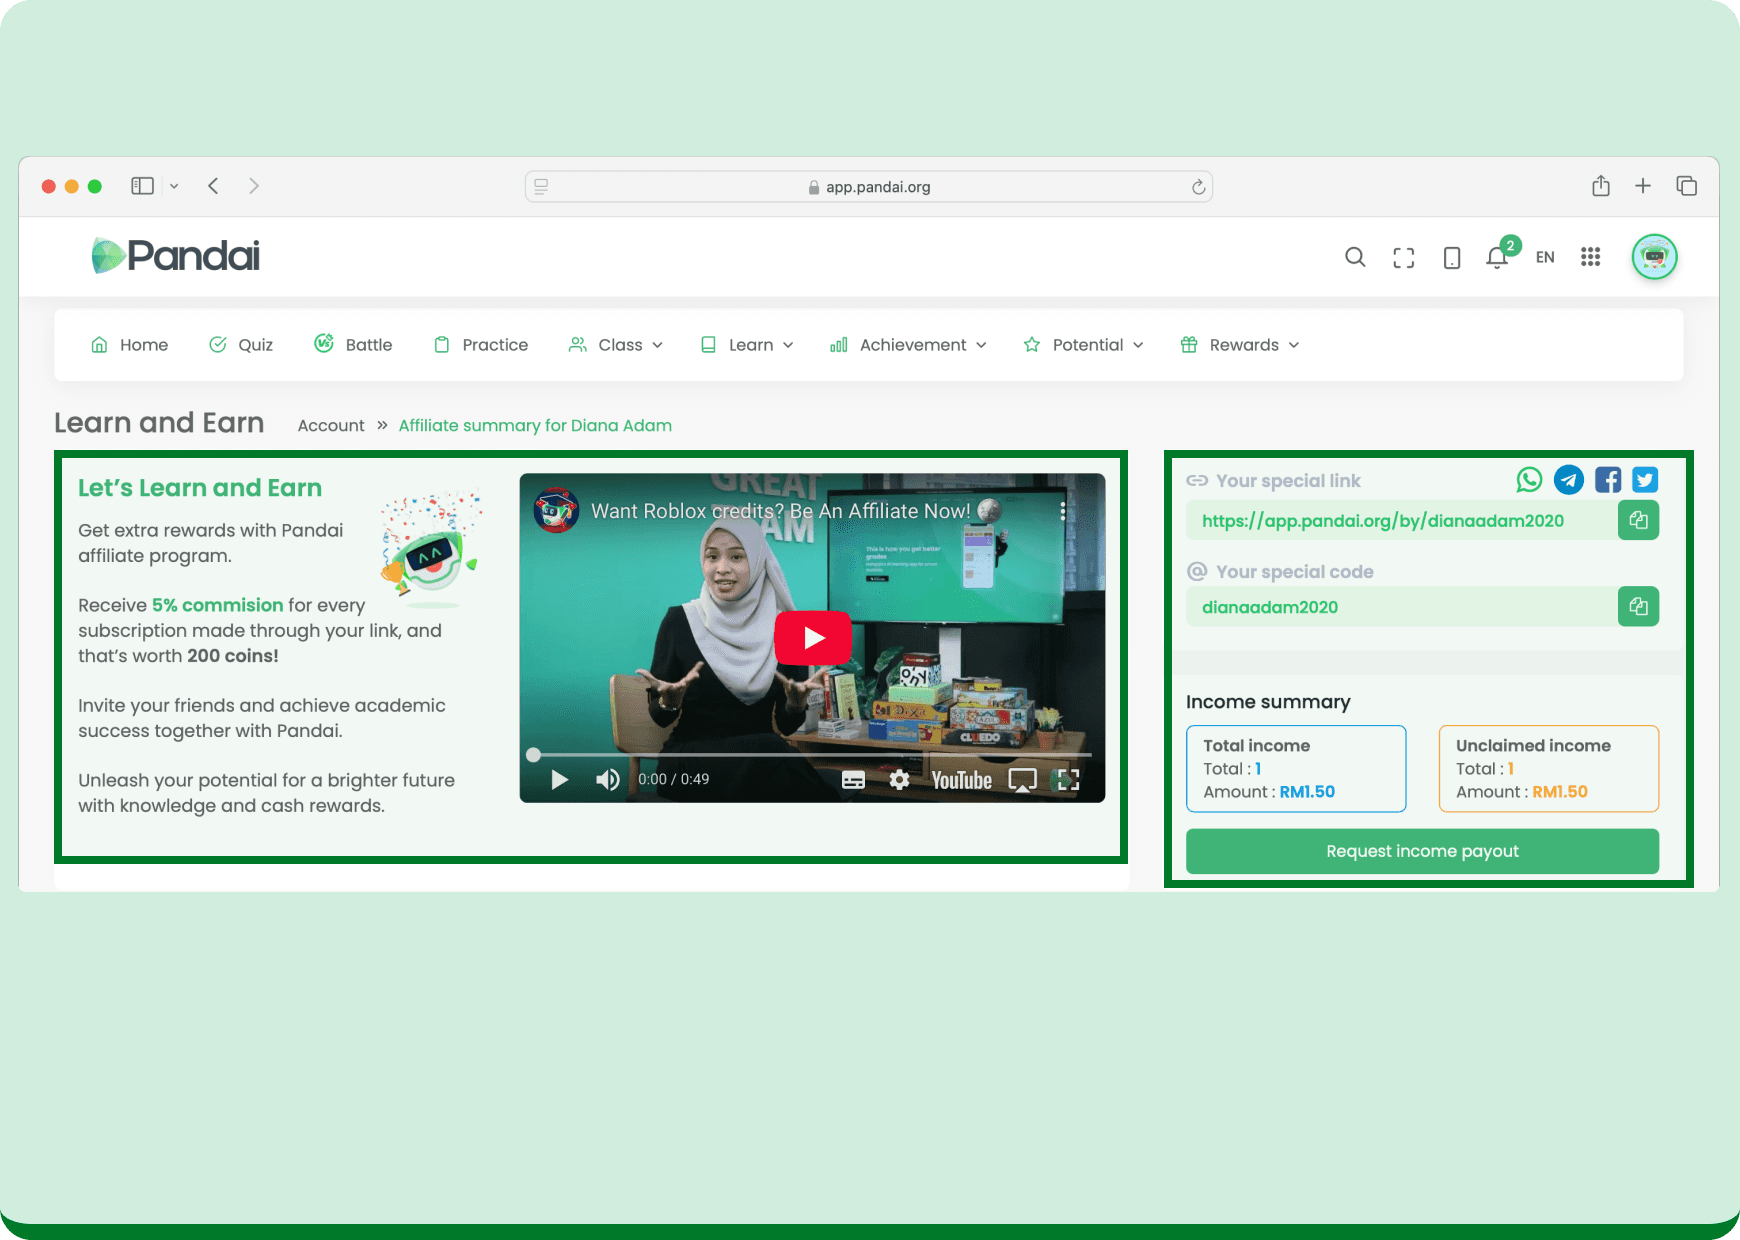Click the small play control in video bar
1740x1240 pixels.
point(559,779)
